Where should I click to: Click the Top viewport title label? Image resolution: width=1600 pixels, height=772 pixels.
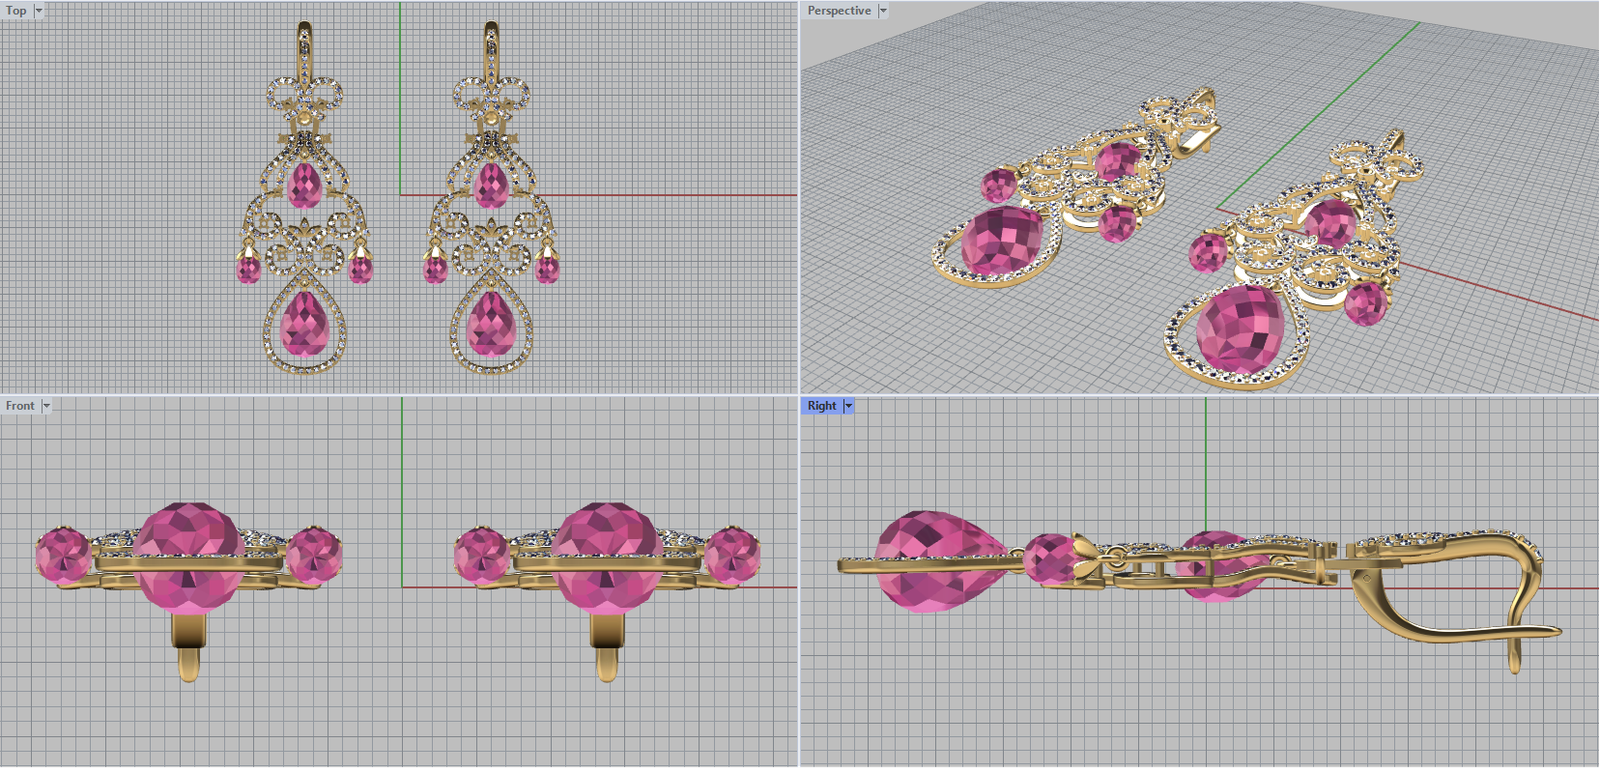pyautogui.click(x=16, y=11)
